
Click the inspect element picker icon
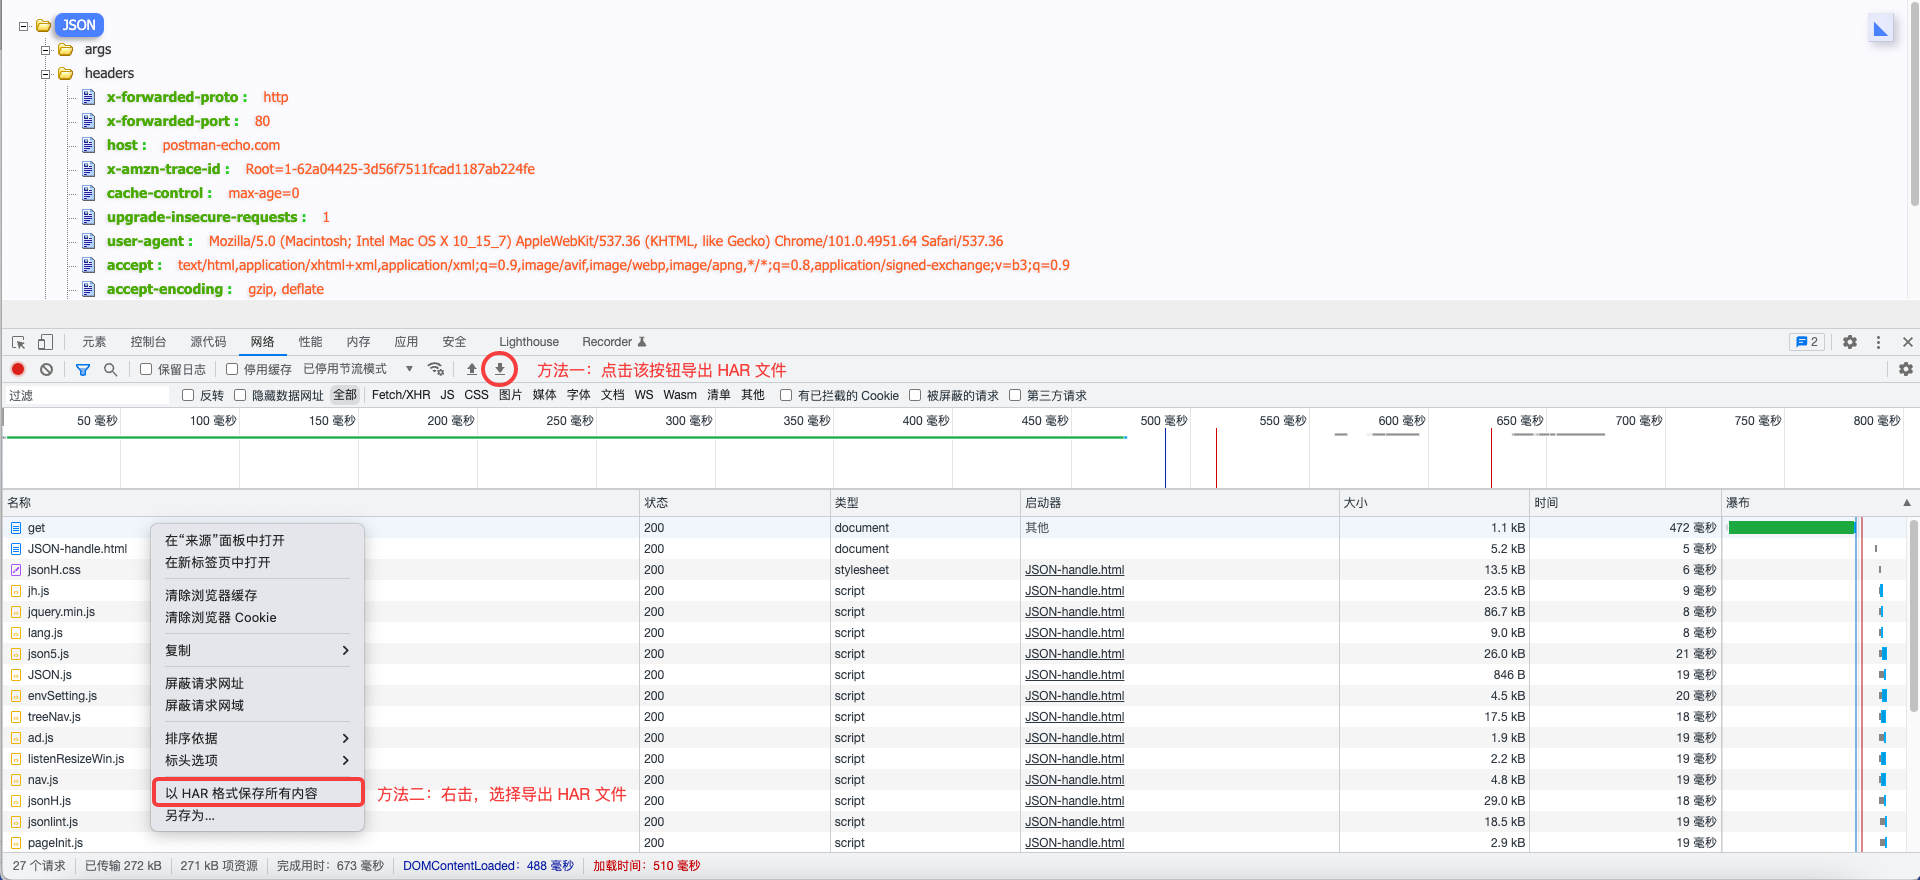[x=18, y=342]
